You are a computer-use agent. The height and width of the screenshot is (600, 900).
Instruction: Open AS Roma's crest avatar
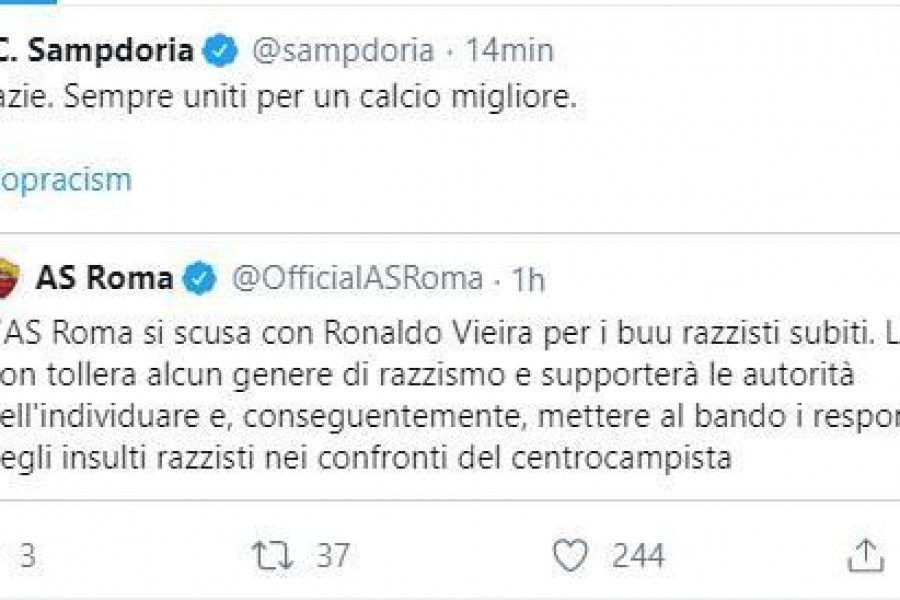pyautogui.click(x=7, y=278)
